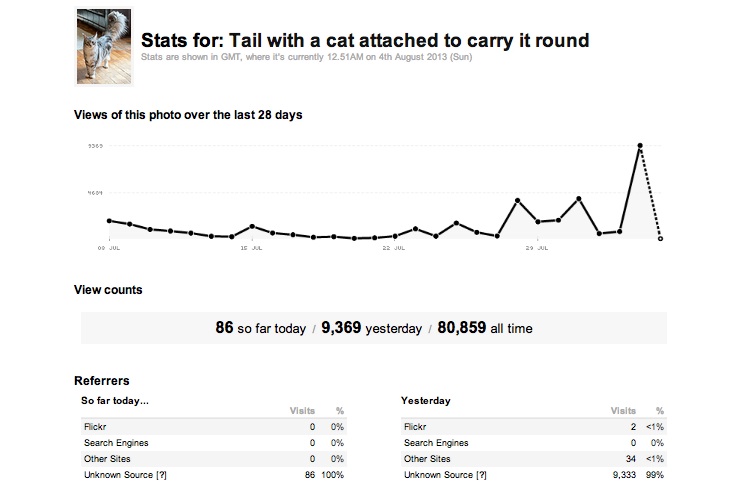Click the 29 JUL label on the chart axis
This screenshot has height=504, width=751.
(537, 247)
